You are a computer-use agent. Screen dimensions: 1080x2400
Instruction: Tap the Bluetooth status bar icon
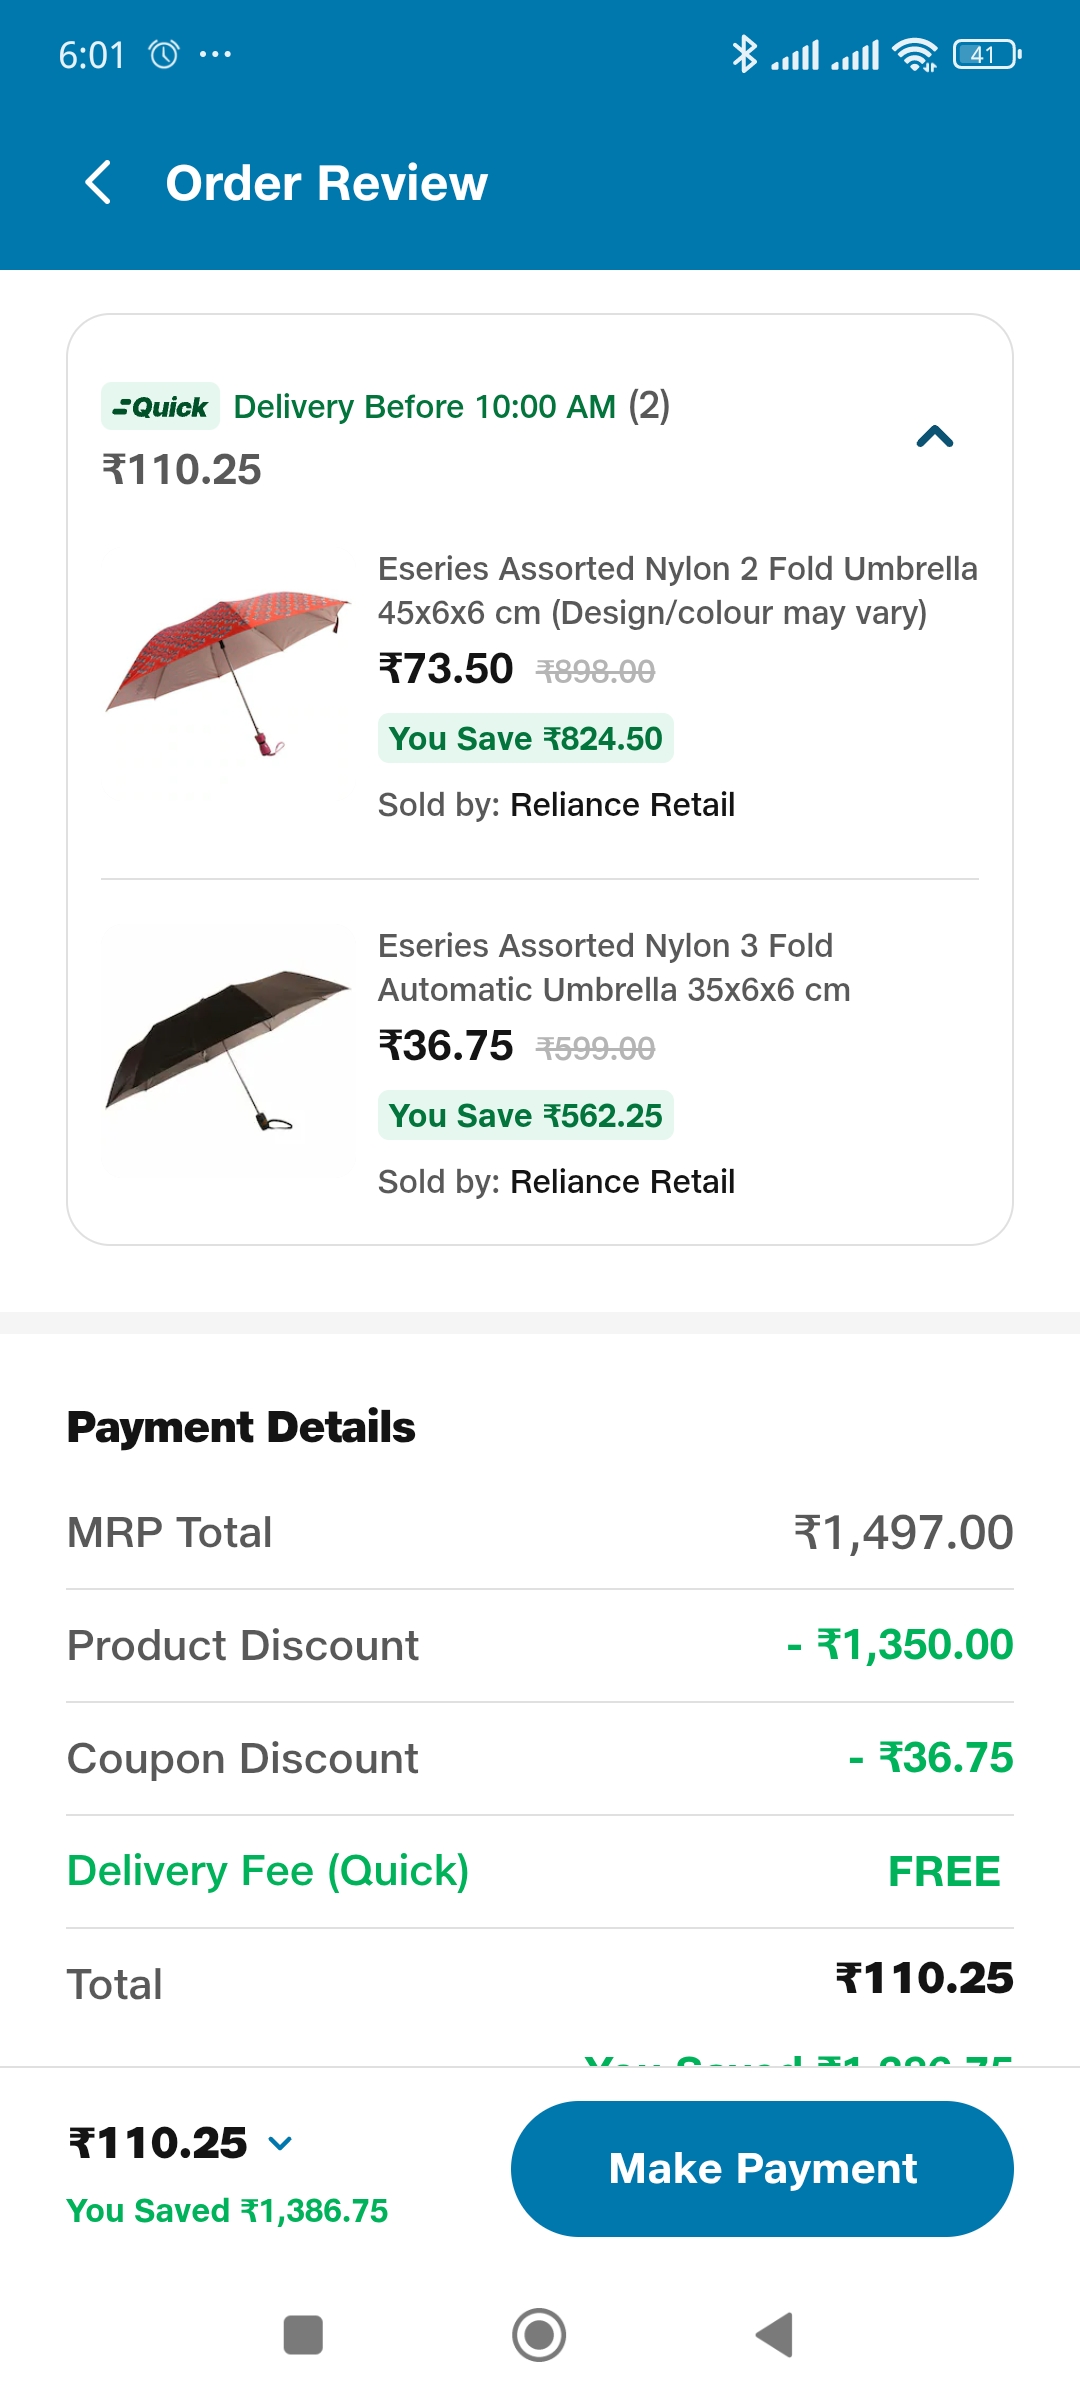[x=744, y=54]
